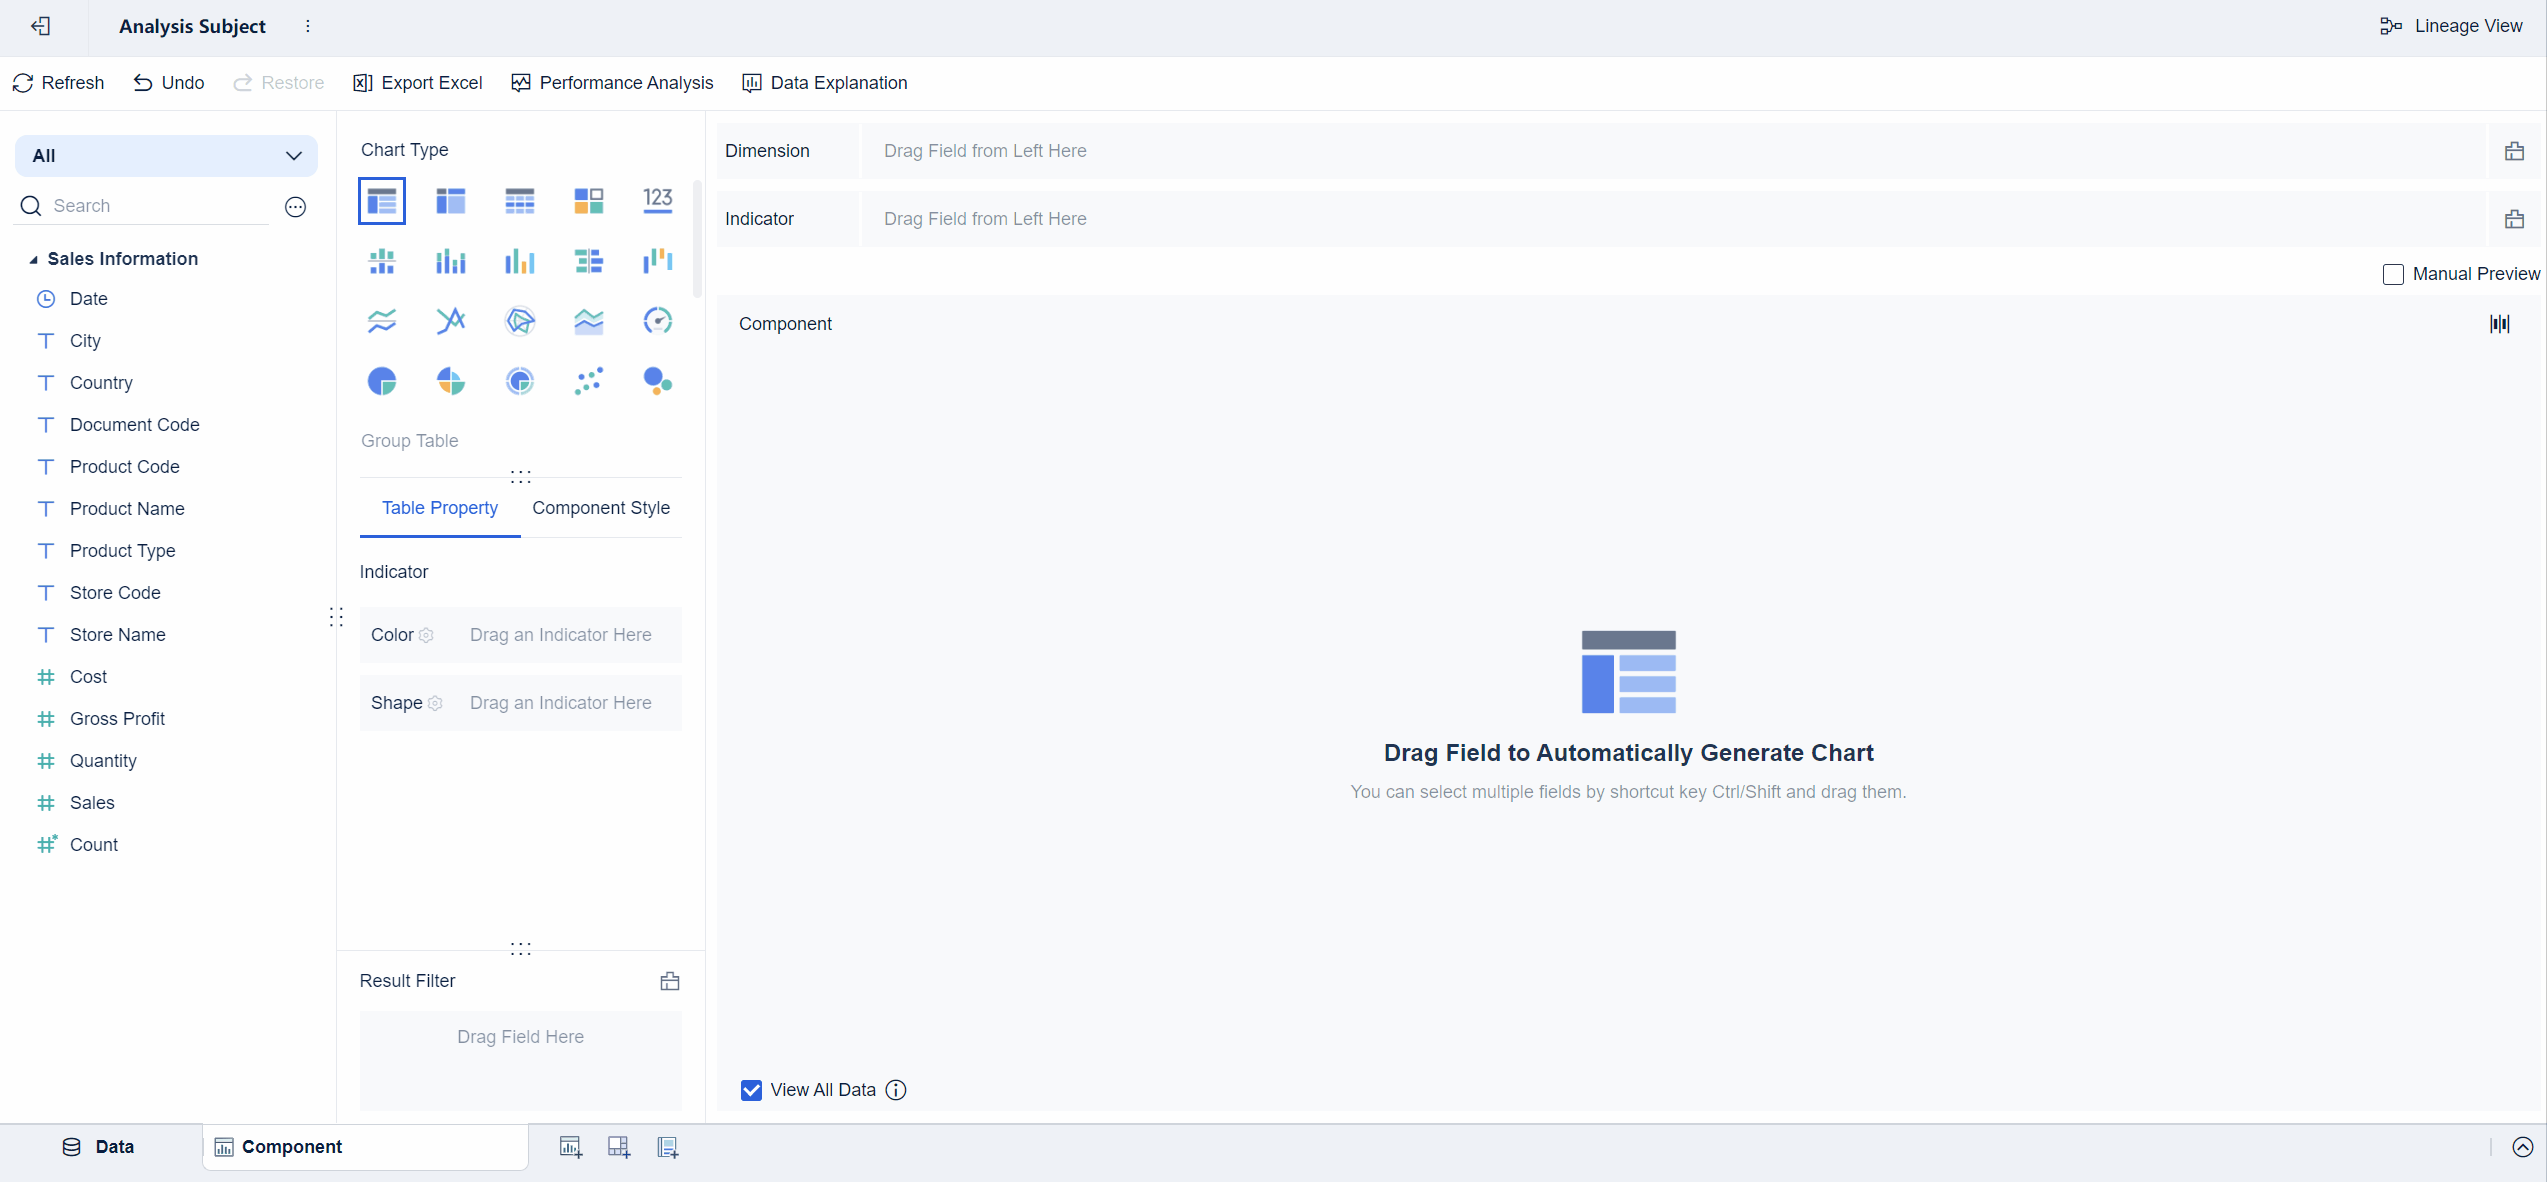Choose the scatter plot chart icon

588,381
